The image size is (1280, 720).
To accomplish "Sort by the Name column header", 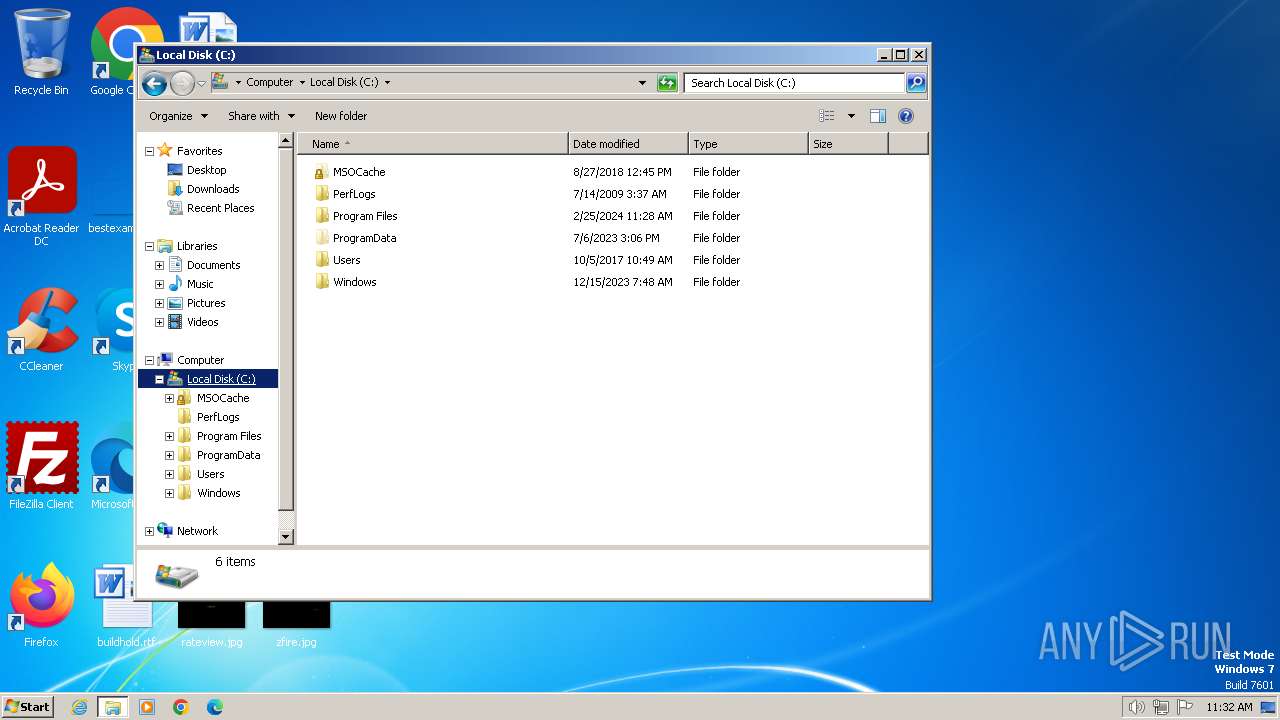I will coord(433,144).
